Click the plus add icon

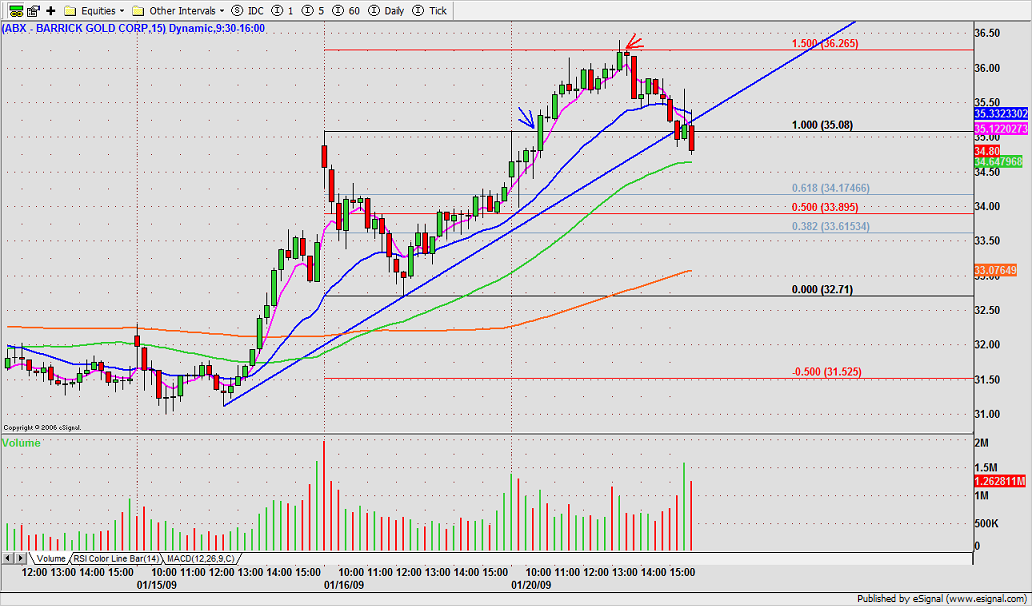(51, 11)
